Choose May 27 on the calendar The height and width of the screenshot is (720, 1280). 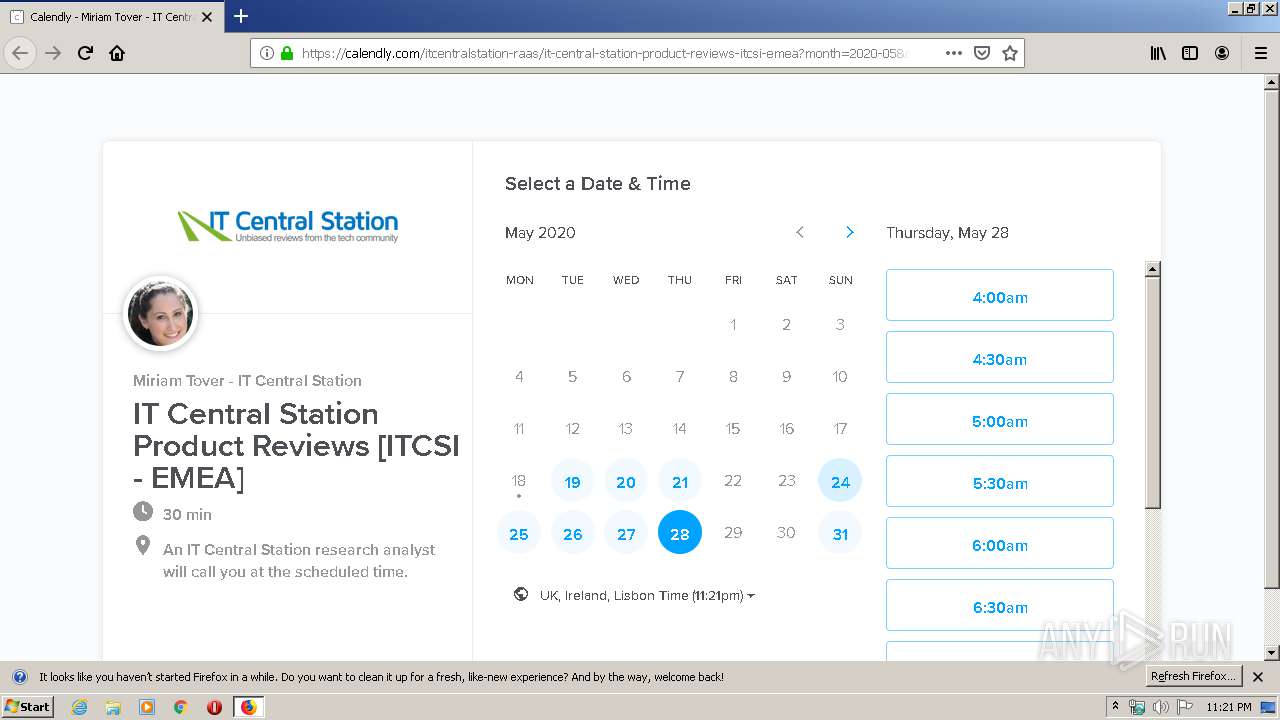pyautogui.click(x=626, y=534)
